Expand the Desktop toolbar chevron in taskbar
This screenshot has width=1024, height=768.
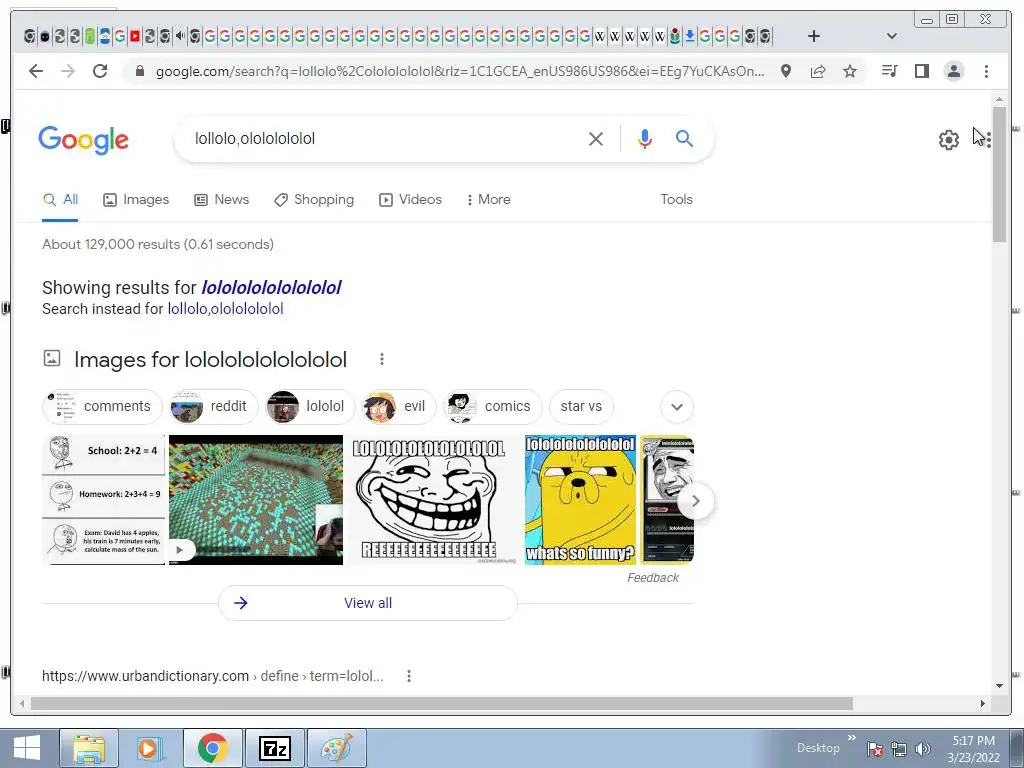click(852, 738)
